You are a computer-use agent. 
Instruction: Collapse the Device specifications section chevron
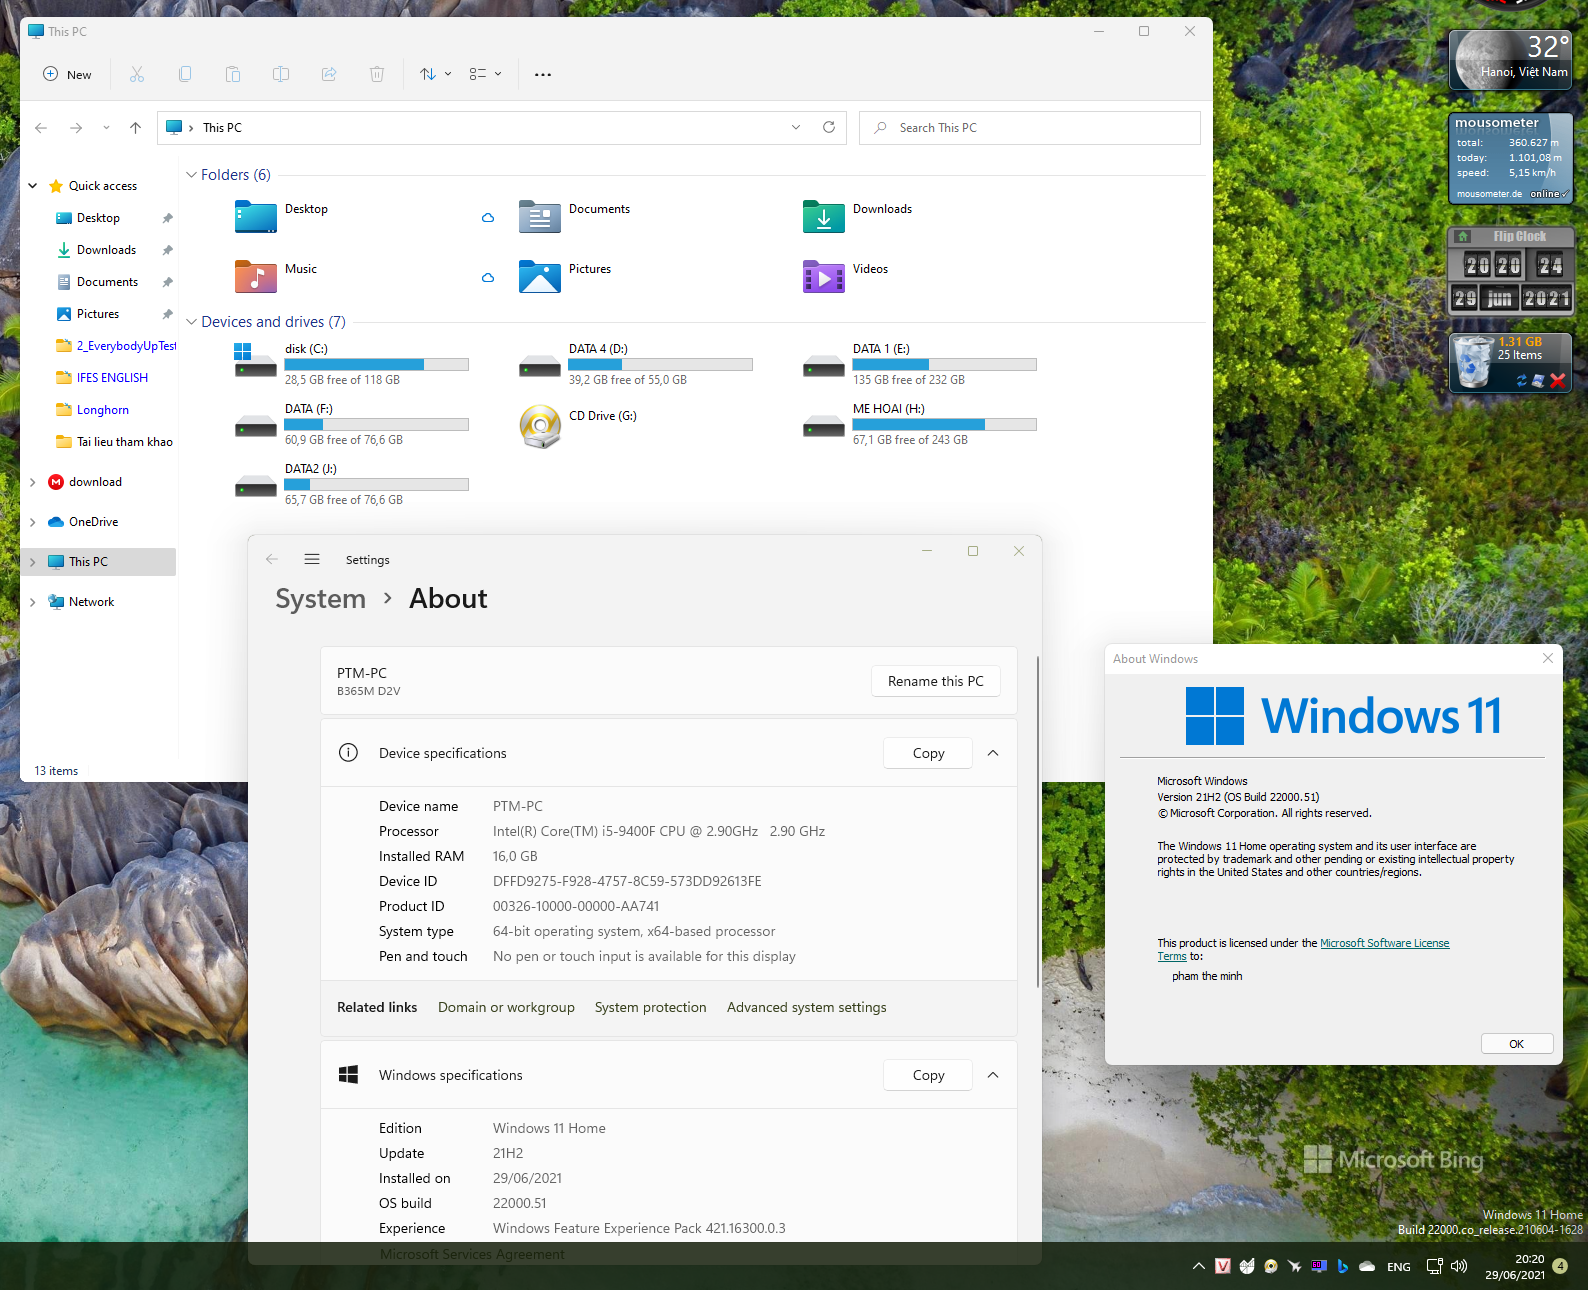coord(993,753)
